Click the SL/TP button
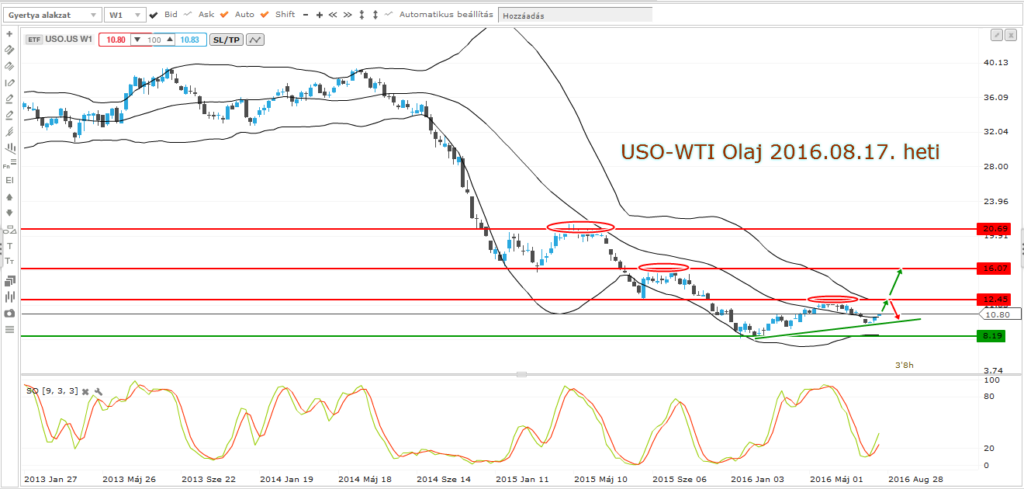The height and width of the screenshot is (489, 1024). coord(226,40)
